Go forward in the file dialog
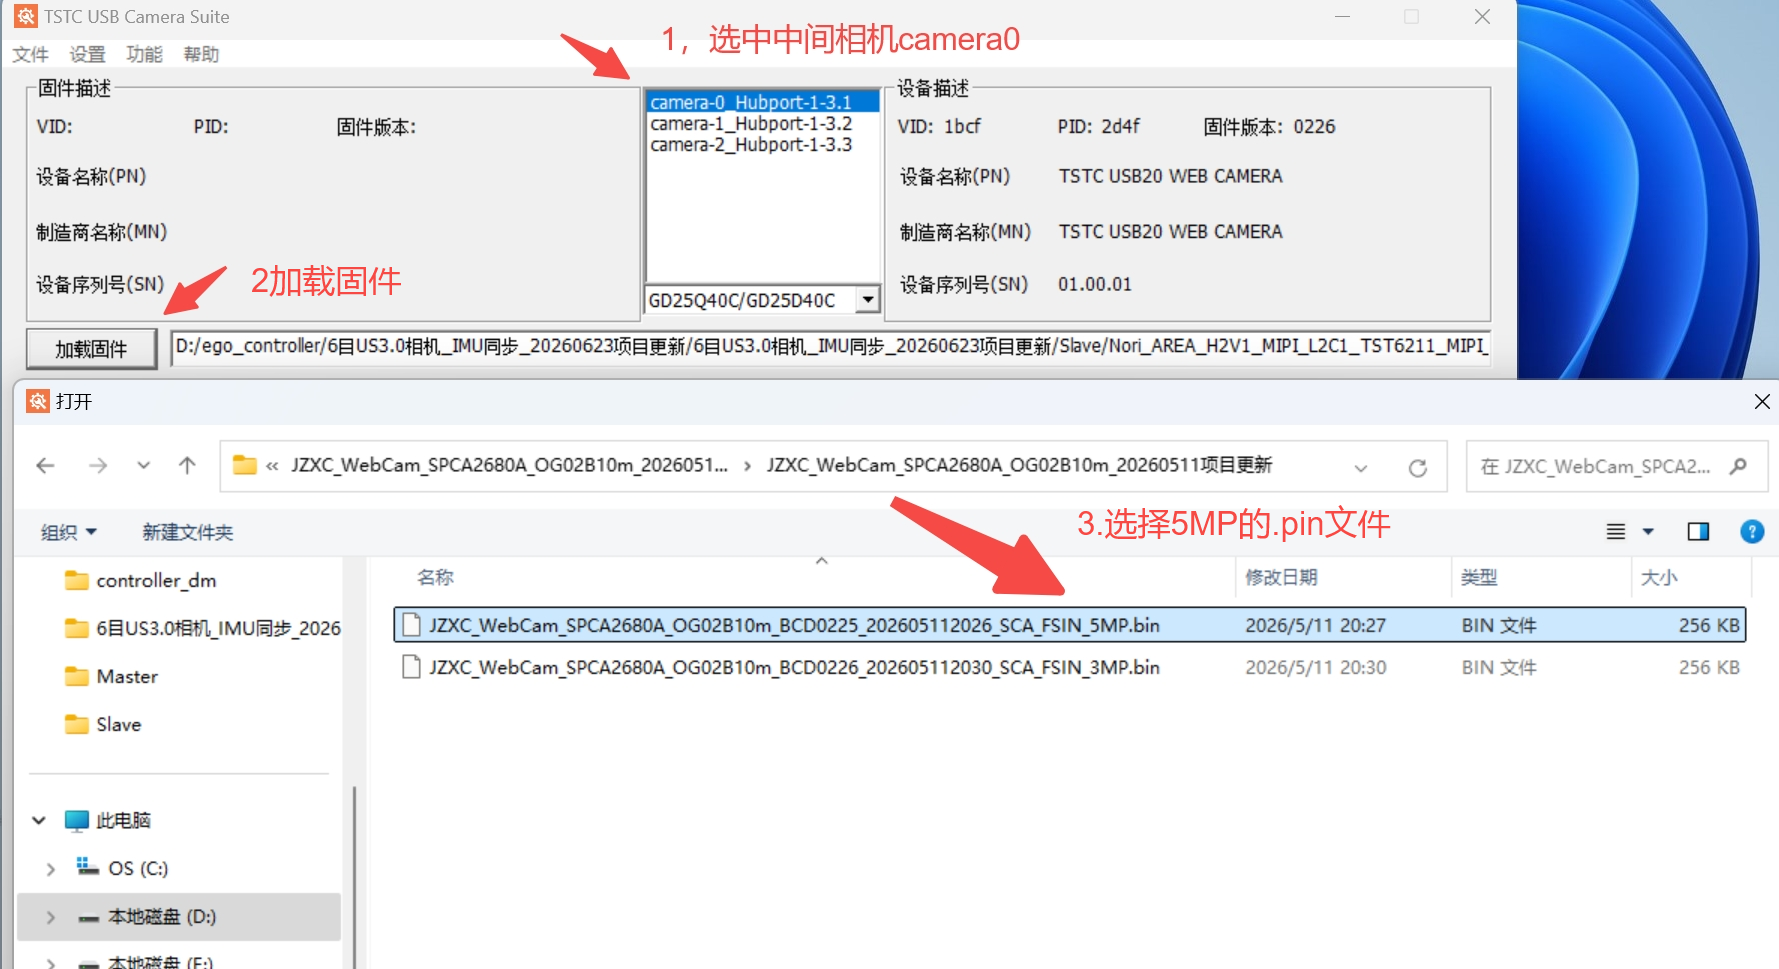 point(98,466)
